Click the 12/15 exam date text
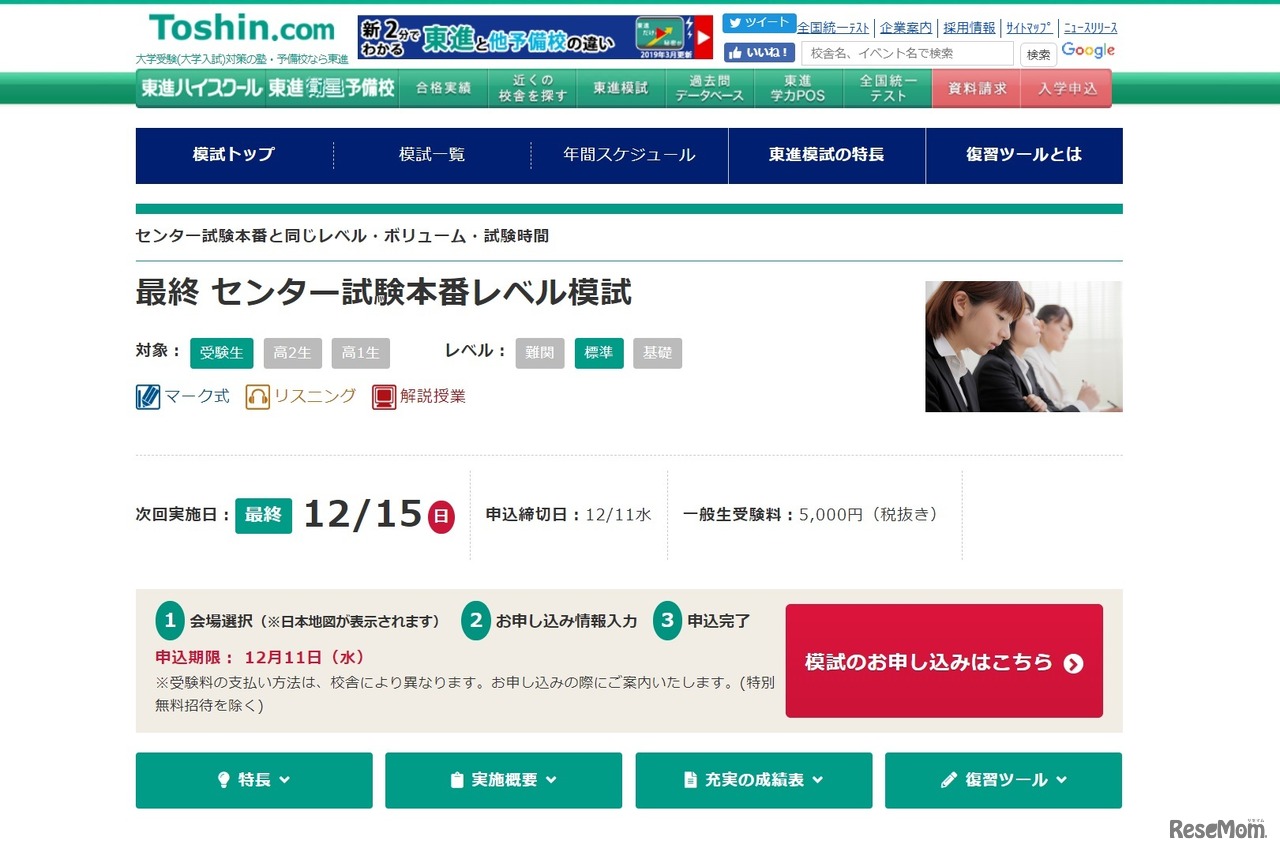 (x=363, y=514)
